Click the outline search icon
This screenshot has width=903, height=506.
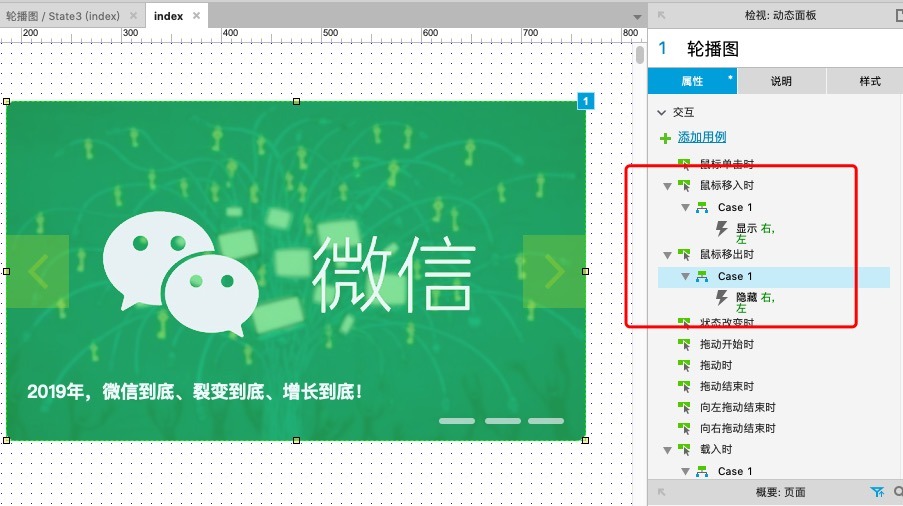coord(898,492)
